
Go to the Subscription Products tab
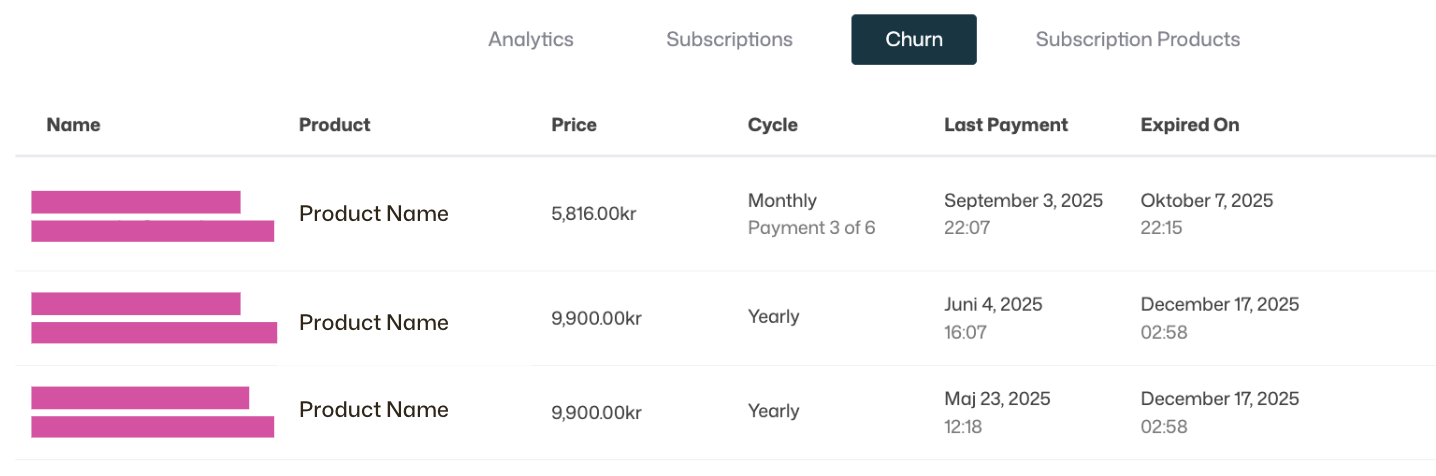click(x=1137, y=40)
